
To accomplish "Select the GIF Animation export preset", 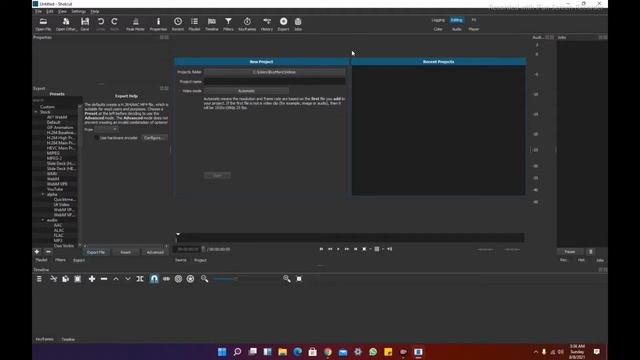I will [x=60, y=127].
